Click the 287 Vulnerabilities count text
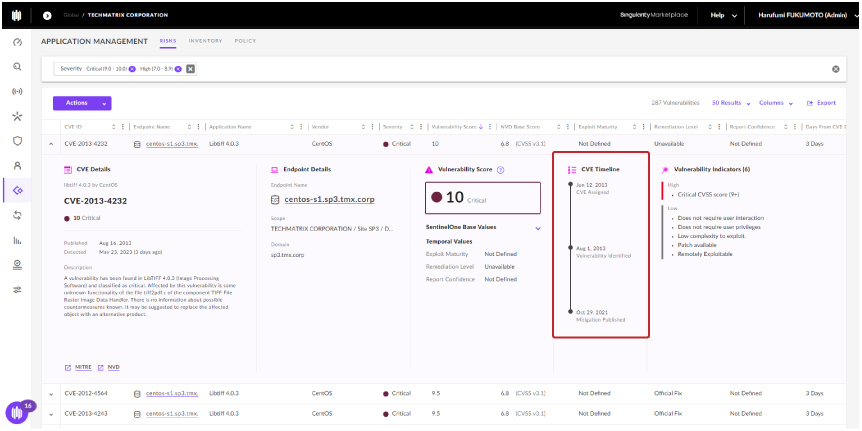This screenshot has width=862, height=431. click(x=675, y=103)
